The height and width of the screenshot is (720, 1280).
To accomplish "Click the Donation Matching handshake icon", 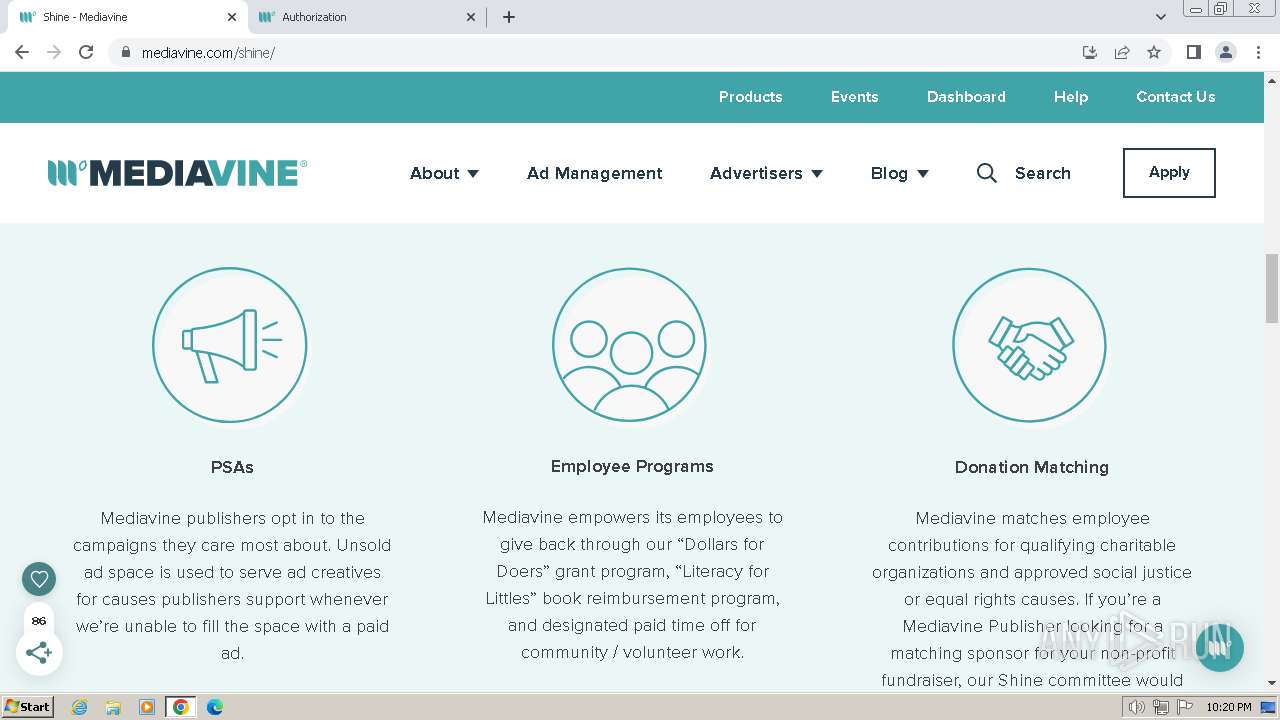I will [1030, 345].
